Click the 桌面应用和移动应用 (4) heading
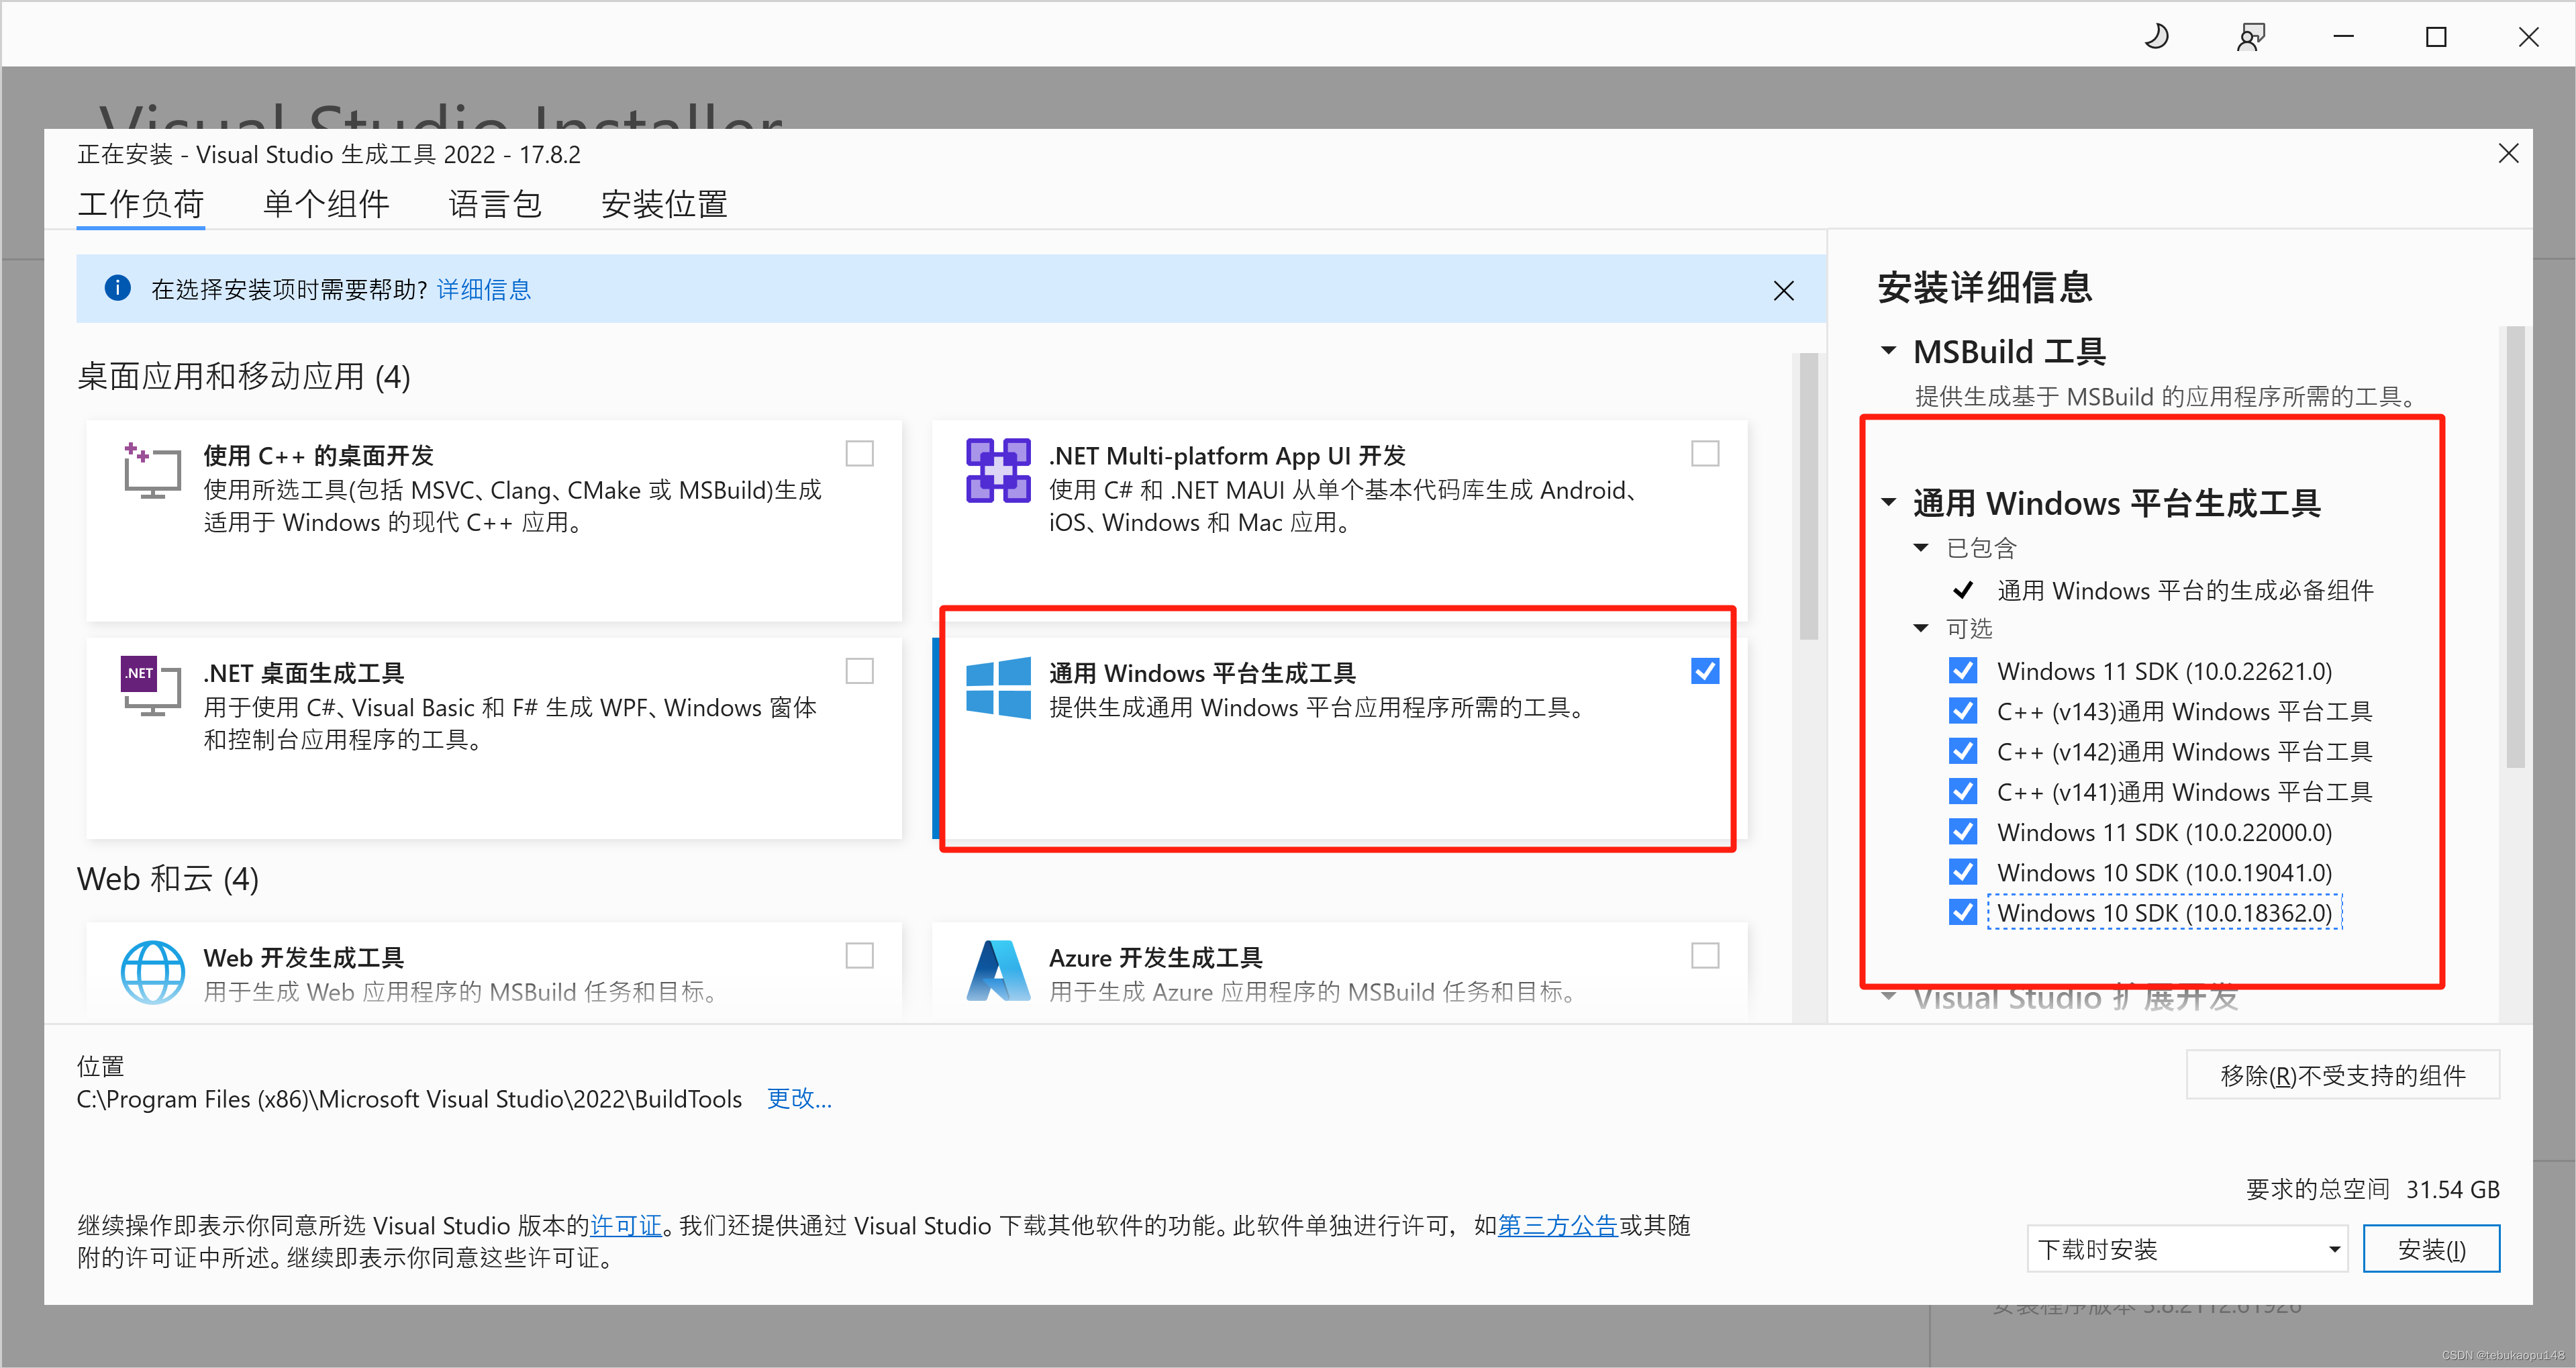This screenshot has width=2576, height=1368. pos(244,377)
